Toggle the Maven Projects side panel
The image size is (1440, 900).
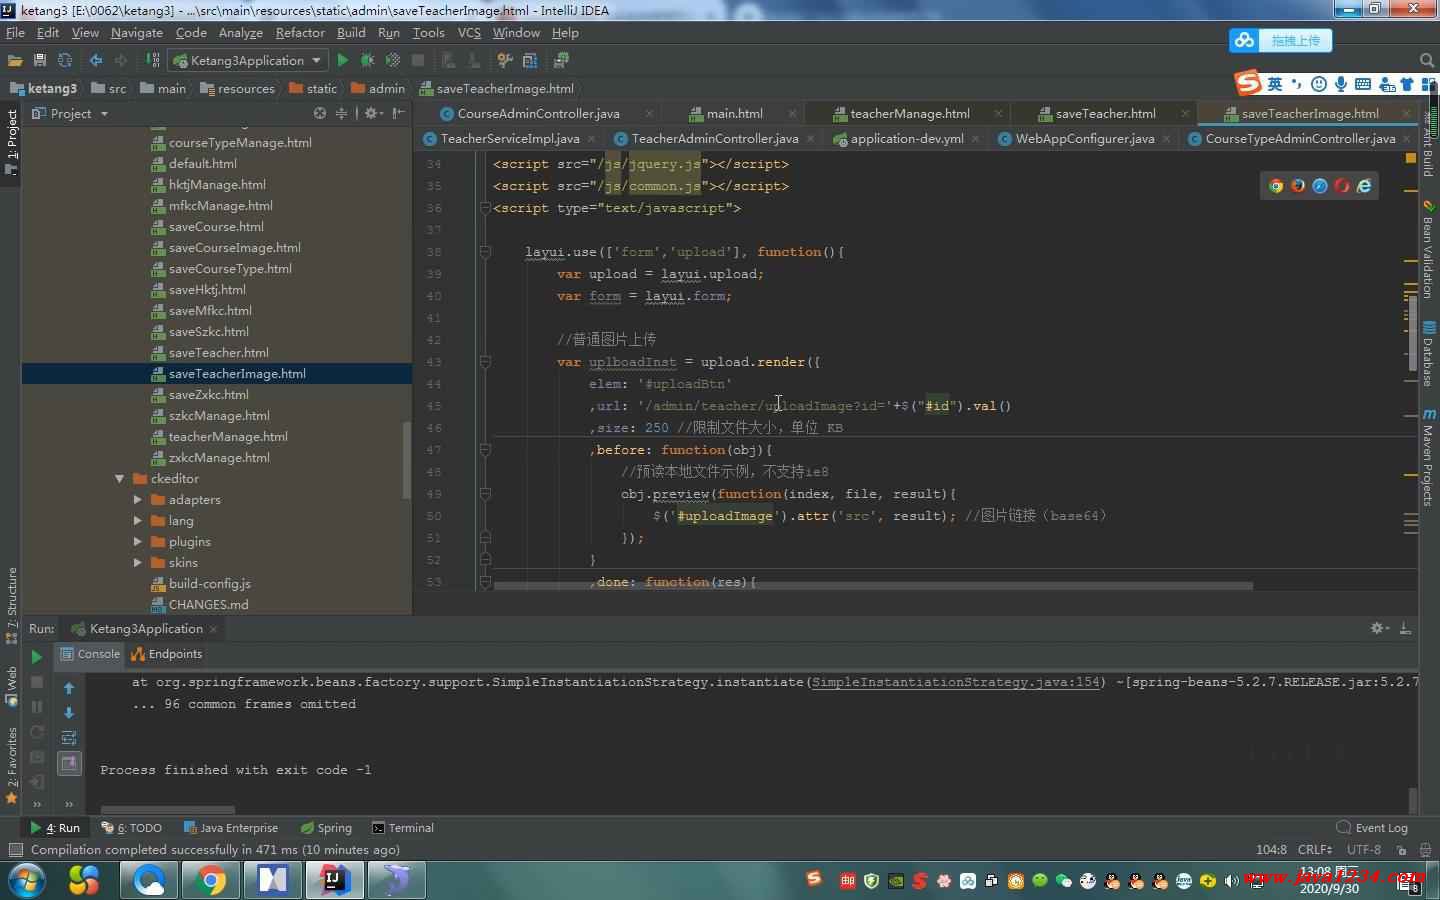pos(1429,456)
